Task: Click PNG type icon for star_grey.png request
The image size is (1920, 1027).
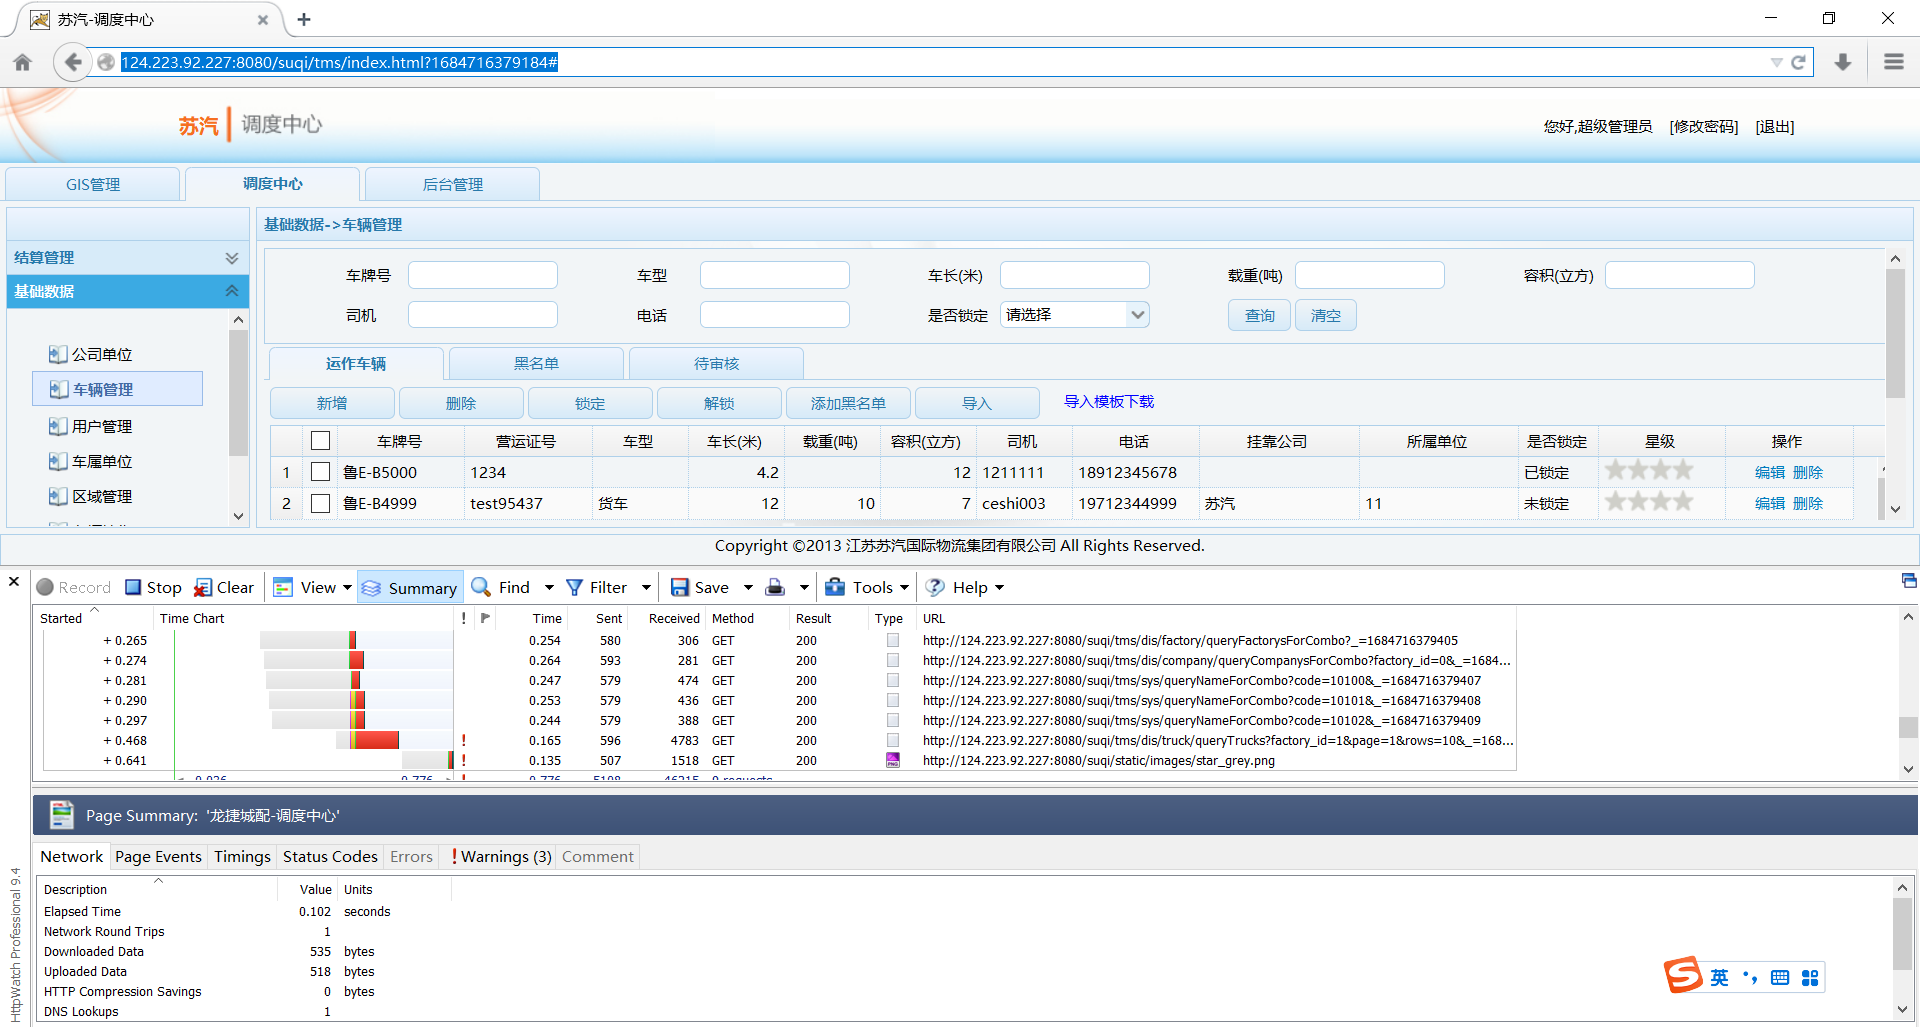Action: click(893, 761)
